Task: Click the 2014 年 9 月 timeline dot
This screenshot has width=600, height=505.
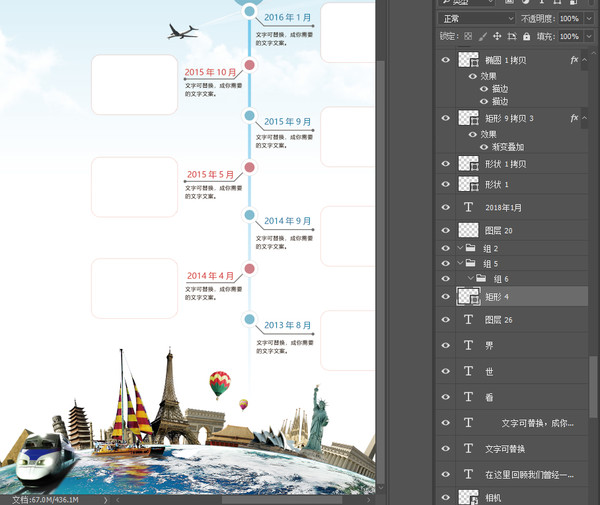Action: pyautogui.click(x=249, y=215)
